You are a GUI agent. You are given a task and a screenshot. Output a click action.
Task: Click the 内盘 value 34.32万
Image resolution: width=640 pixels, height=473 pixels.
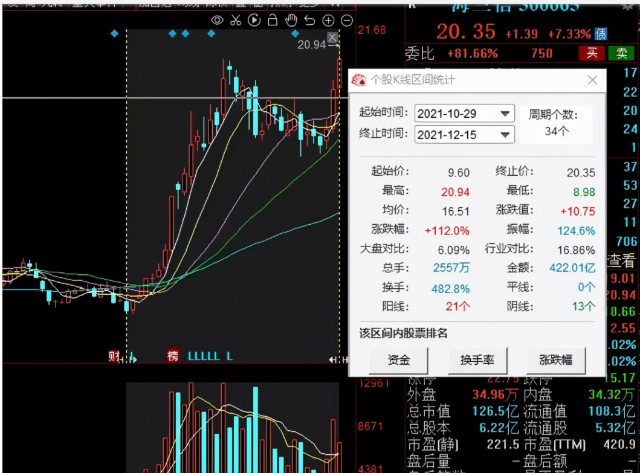coord(611,394)
